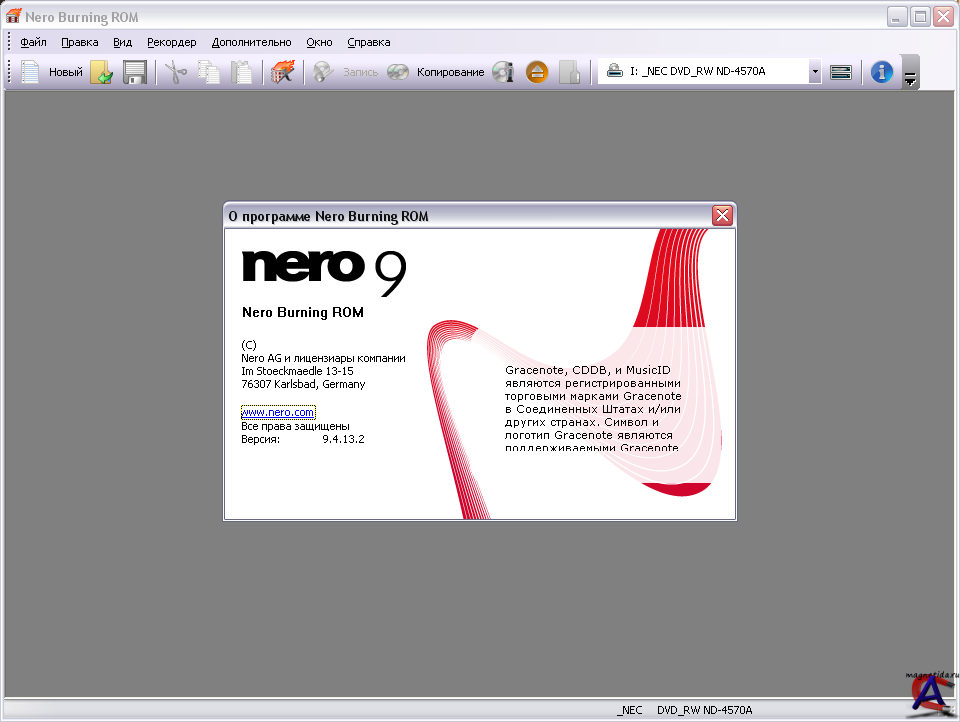Expand the toolbar options overflow arrow
This screenshot has height=722, width=960.
(910, 79)
